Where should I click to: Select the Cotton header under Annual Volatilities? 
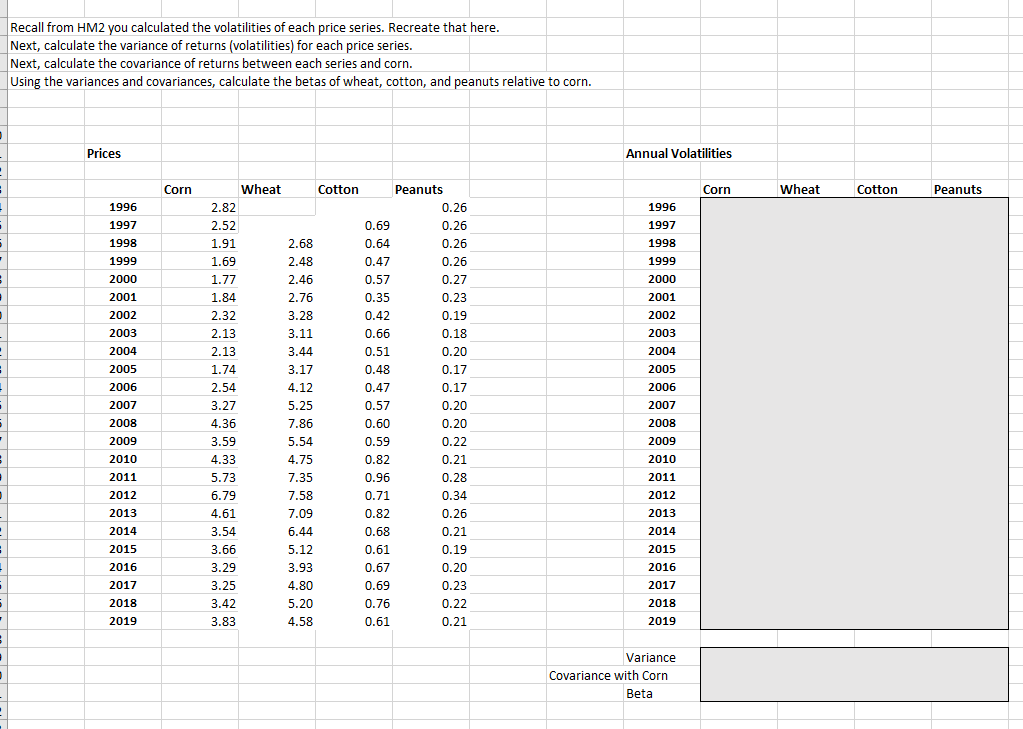pyautogui.click(x=874, y=189)
